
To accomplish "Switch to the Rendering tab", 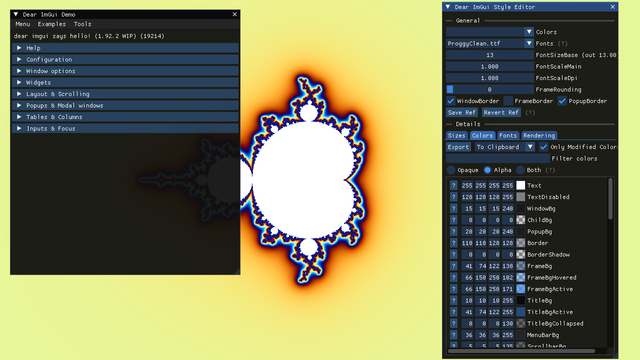I will [x=539, y=136].
